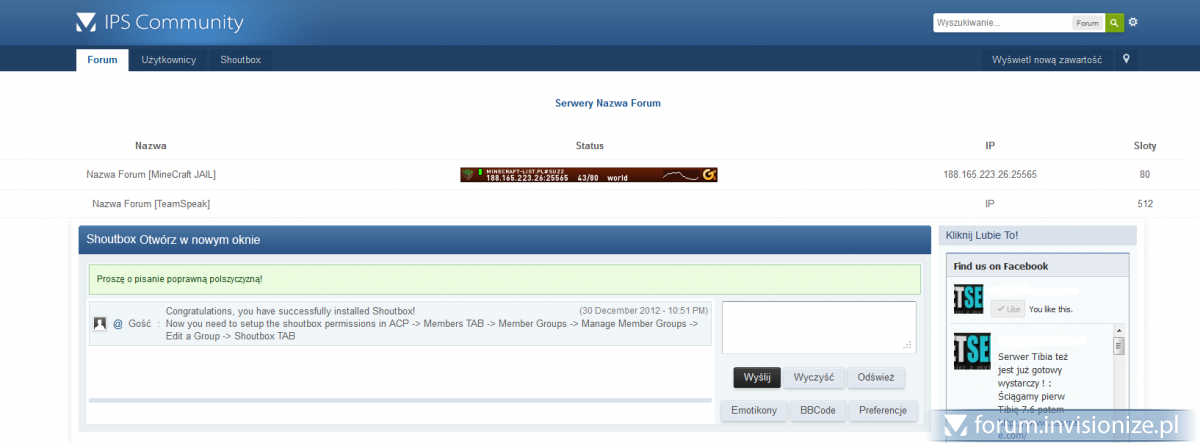This screenshot has height=443, width=1200.
Task: Click the Status column header
Action: click(590, 146)
